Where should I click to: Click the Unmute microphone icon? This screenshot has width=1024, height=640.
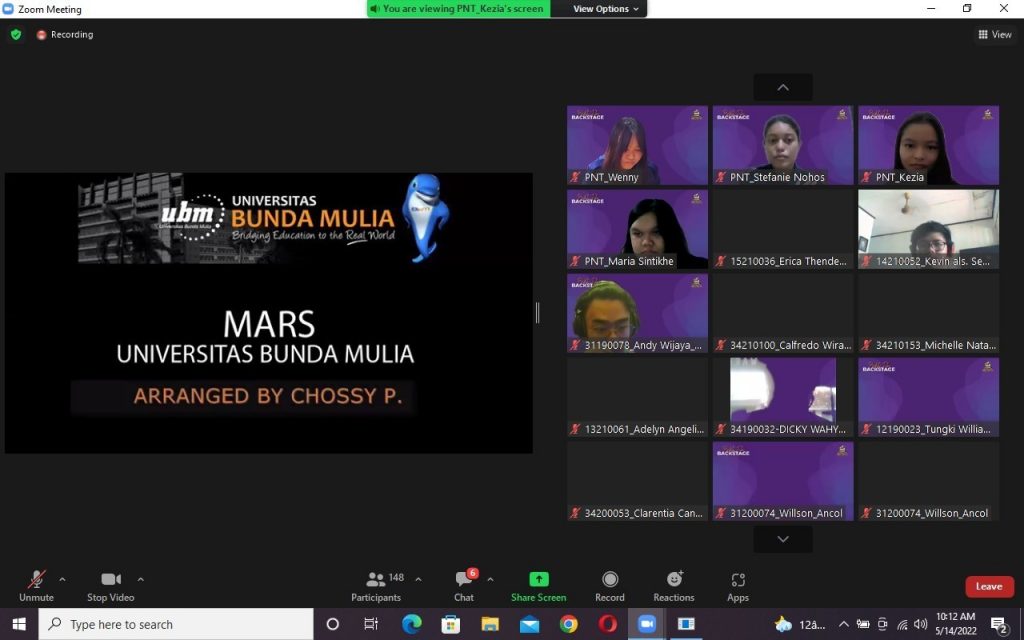(x=37, y=579)
